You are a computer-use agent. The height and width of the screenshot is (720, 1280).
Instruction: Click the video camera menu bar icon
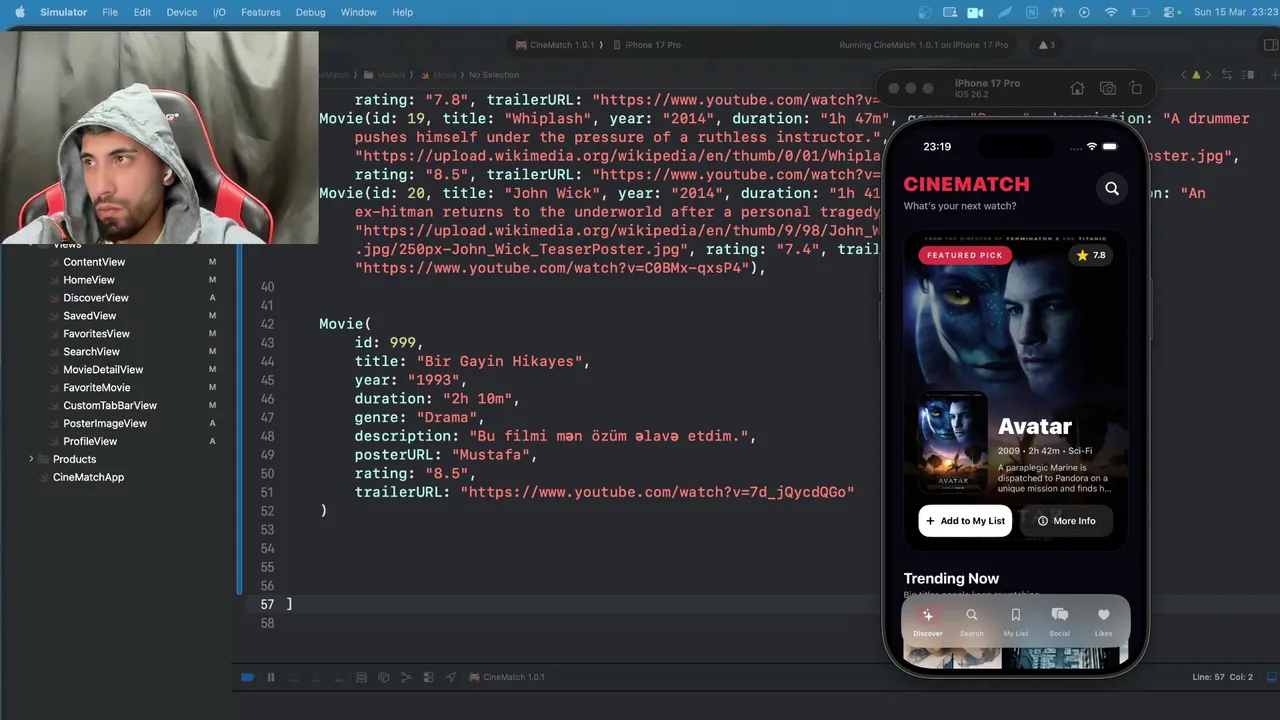pyautogui.click(x=977, y=12)
